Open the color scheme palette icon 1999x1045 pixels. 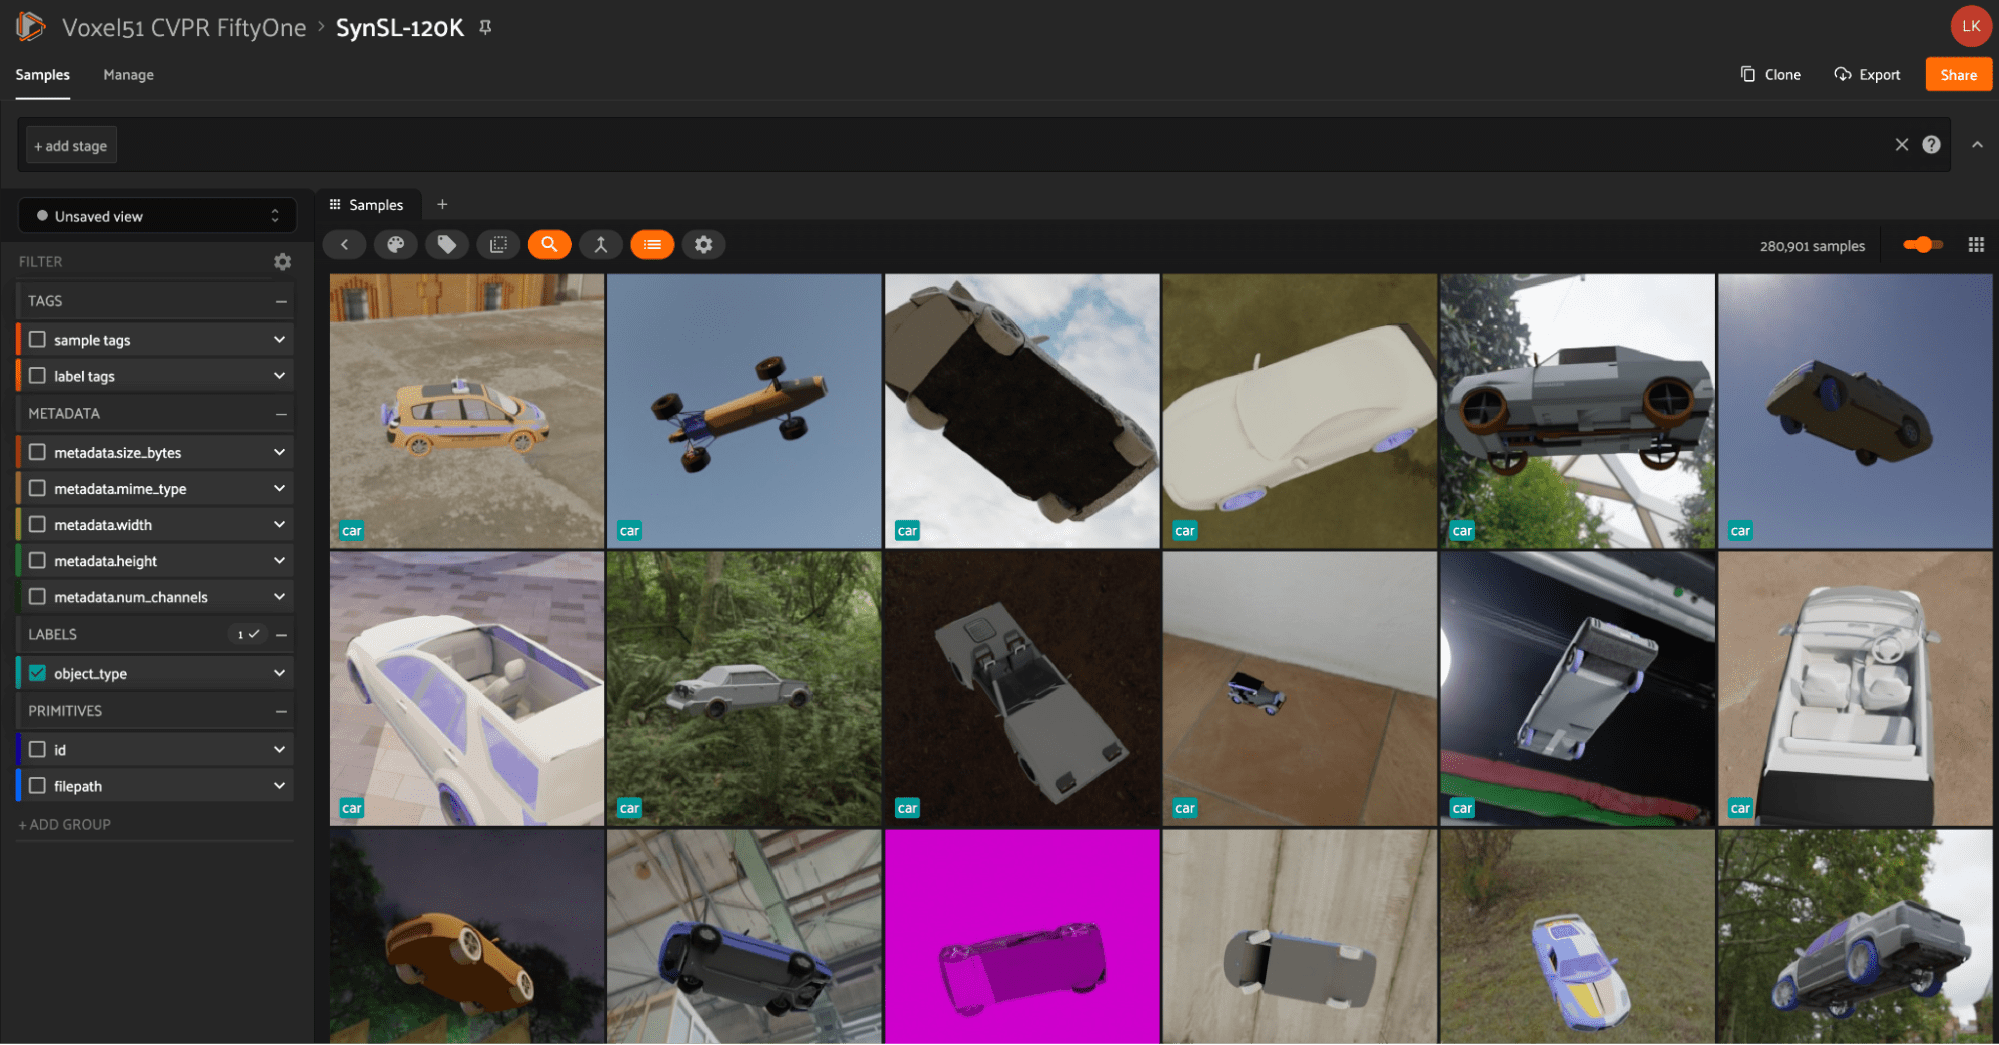[395, 244]
